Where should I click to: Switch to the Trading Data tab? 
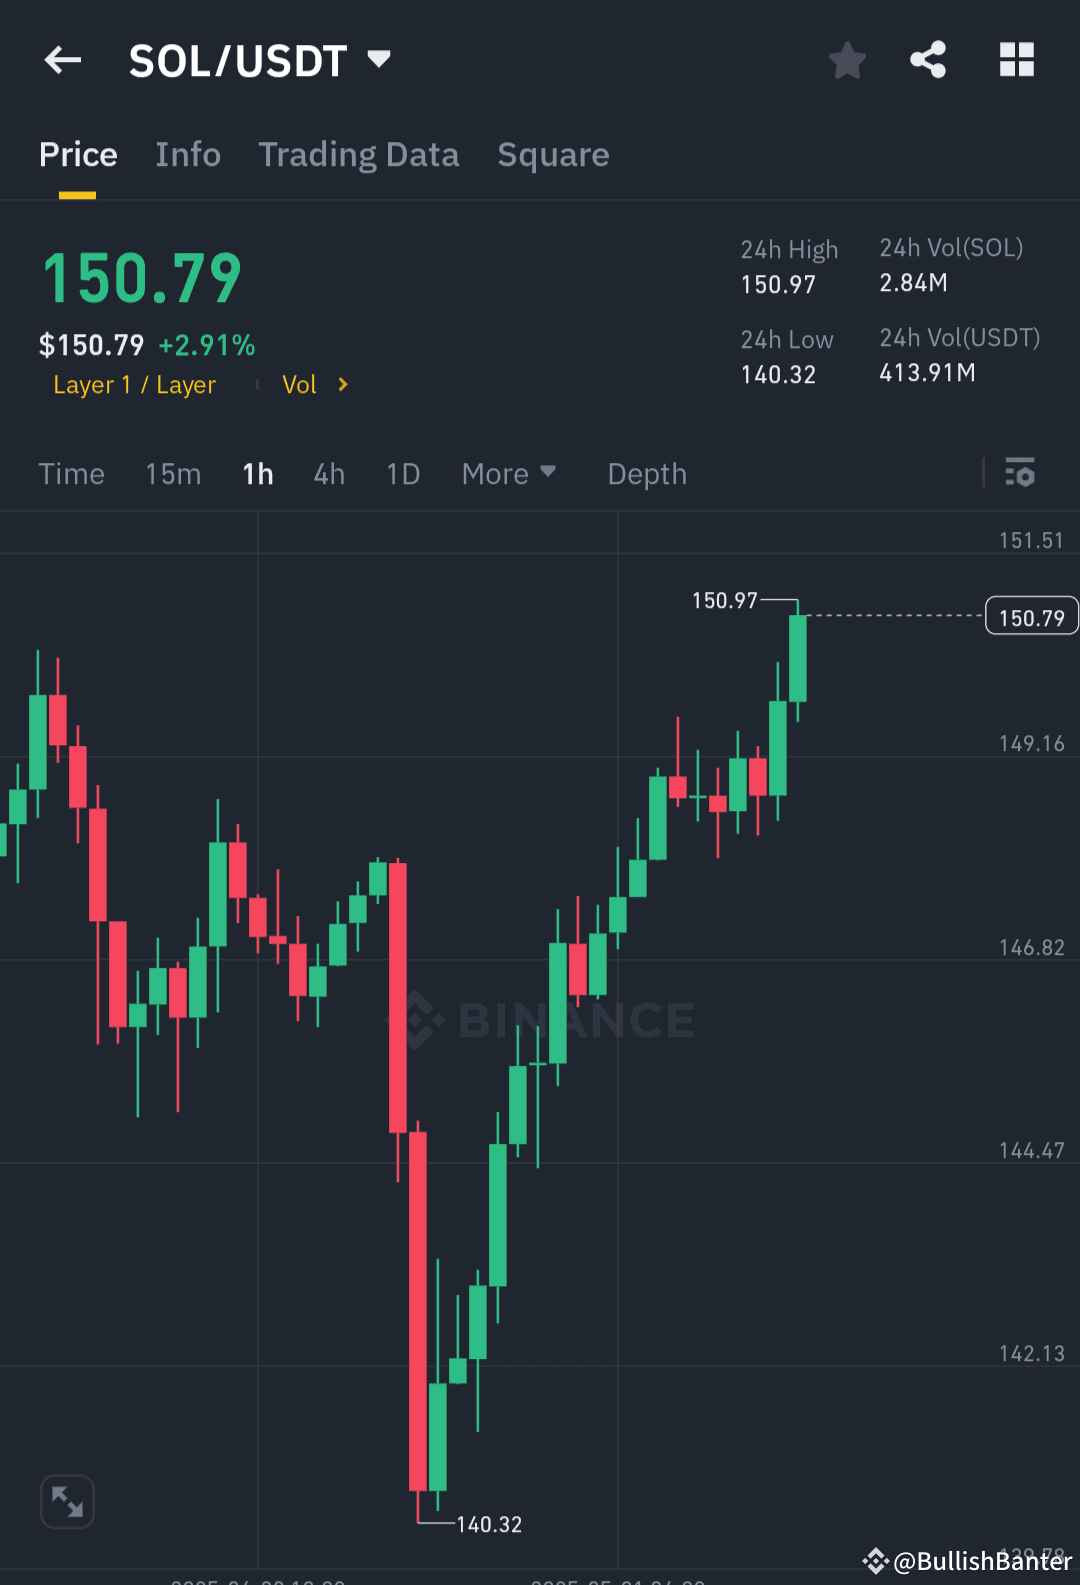358,155
